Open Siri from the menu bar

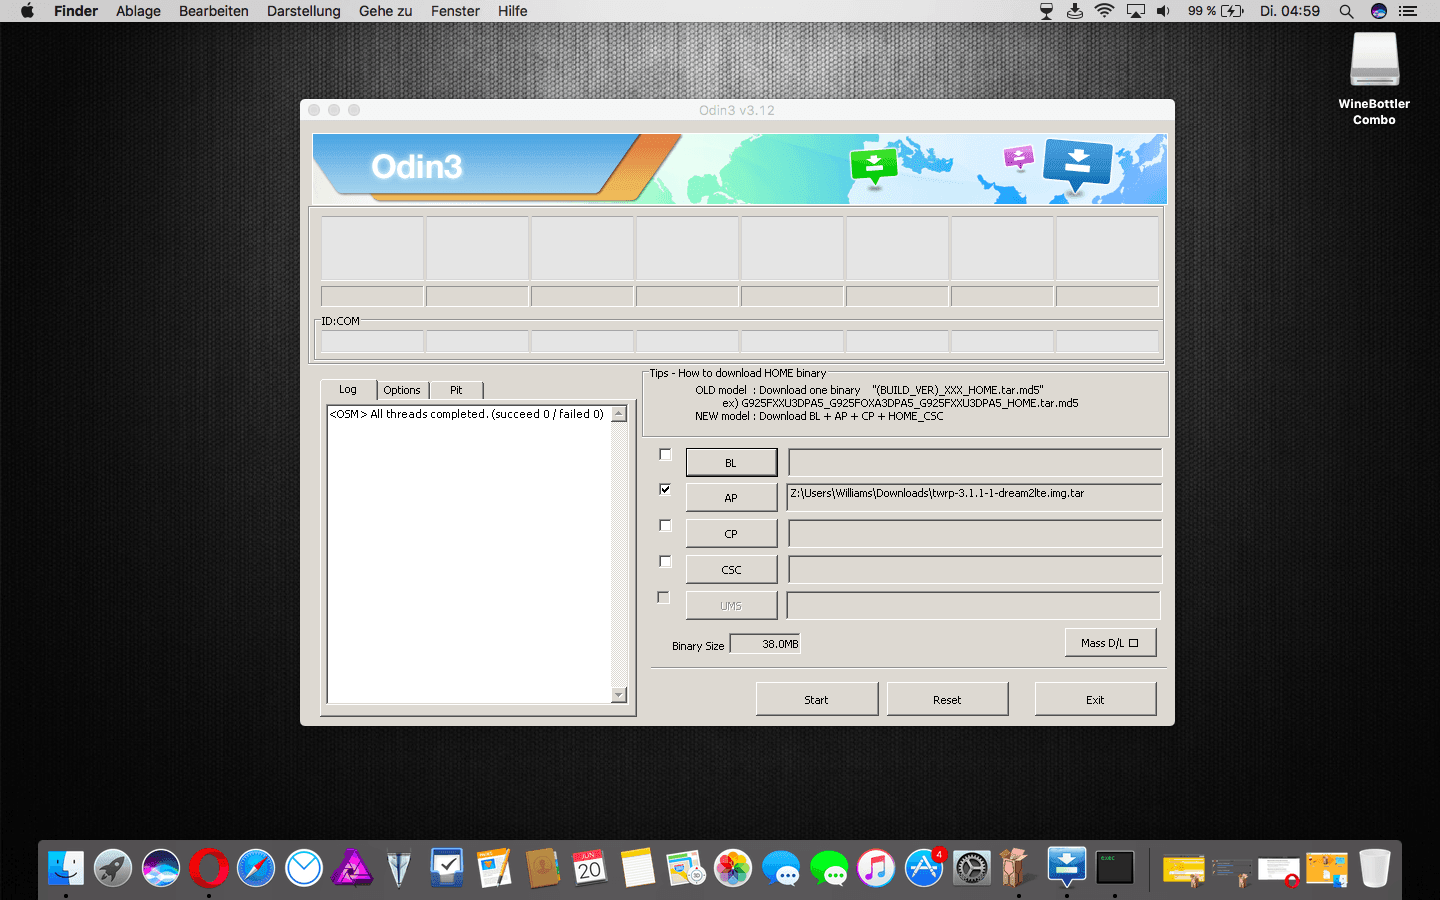(1379, 11)
